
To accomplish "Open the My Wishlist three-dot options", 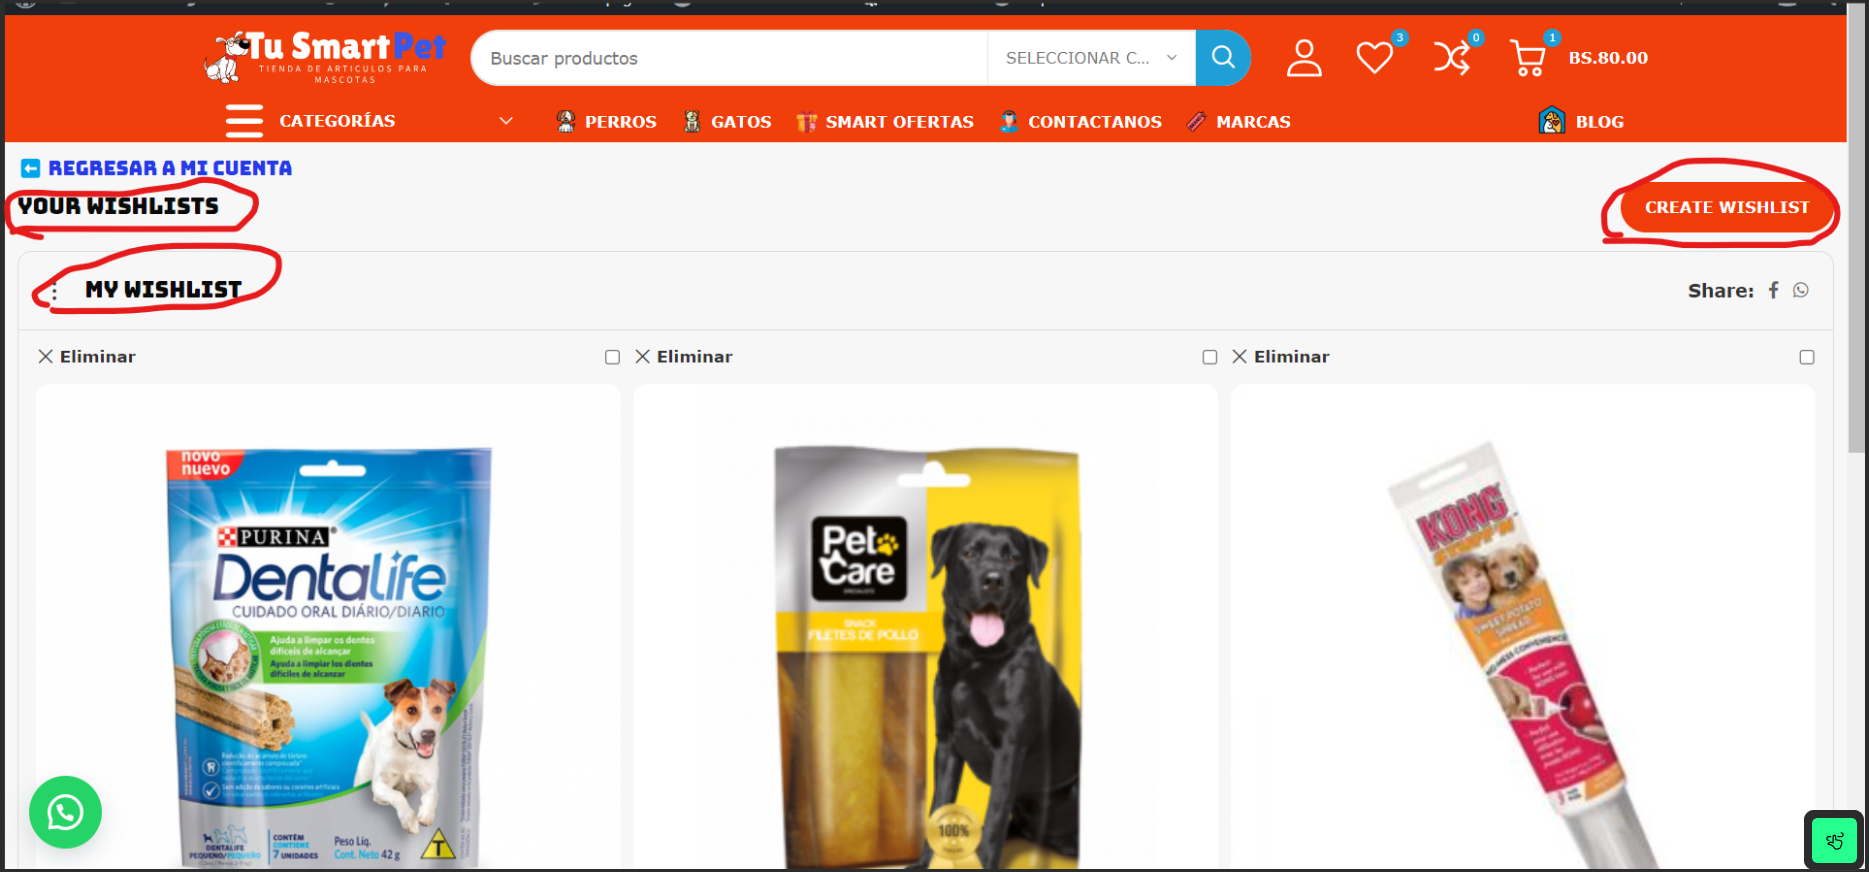I will tap(54, 291).
